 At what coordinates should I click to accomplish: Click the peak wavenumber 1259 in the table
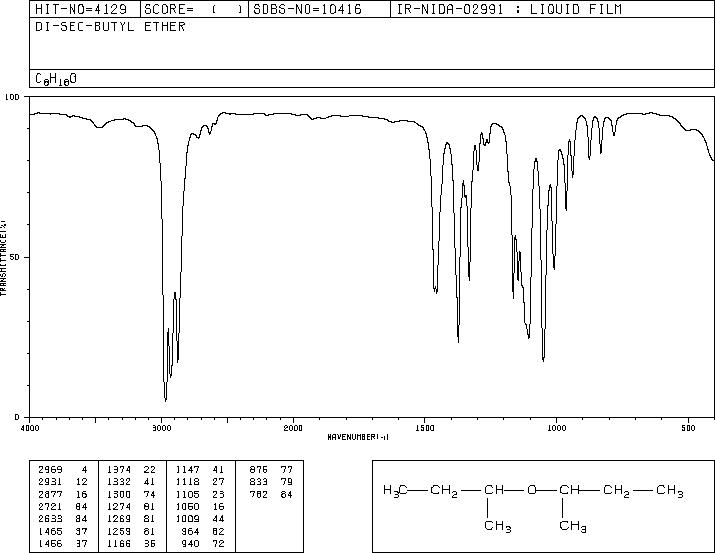pyautogui.click(x=119, y=532)
